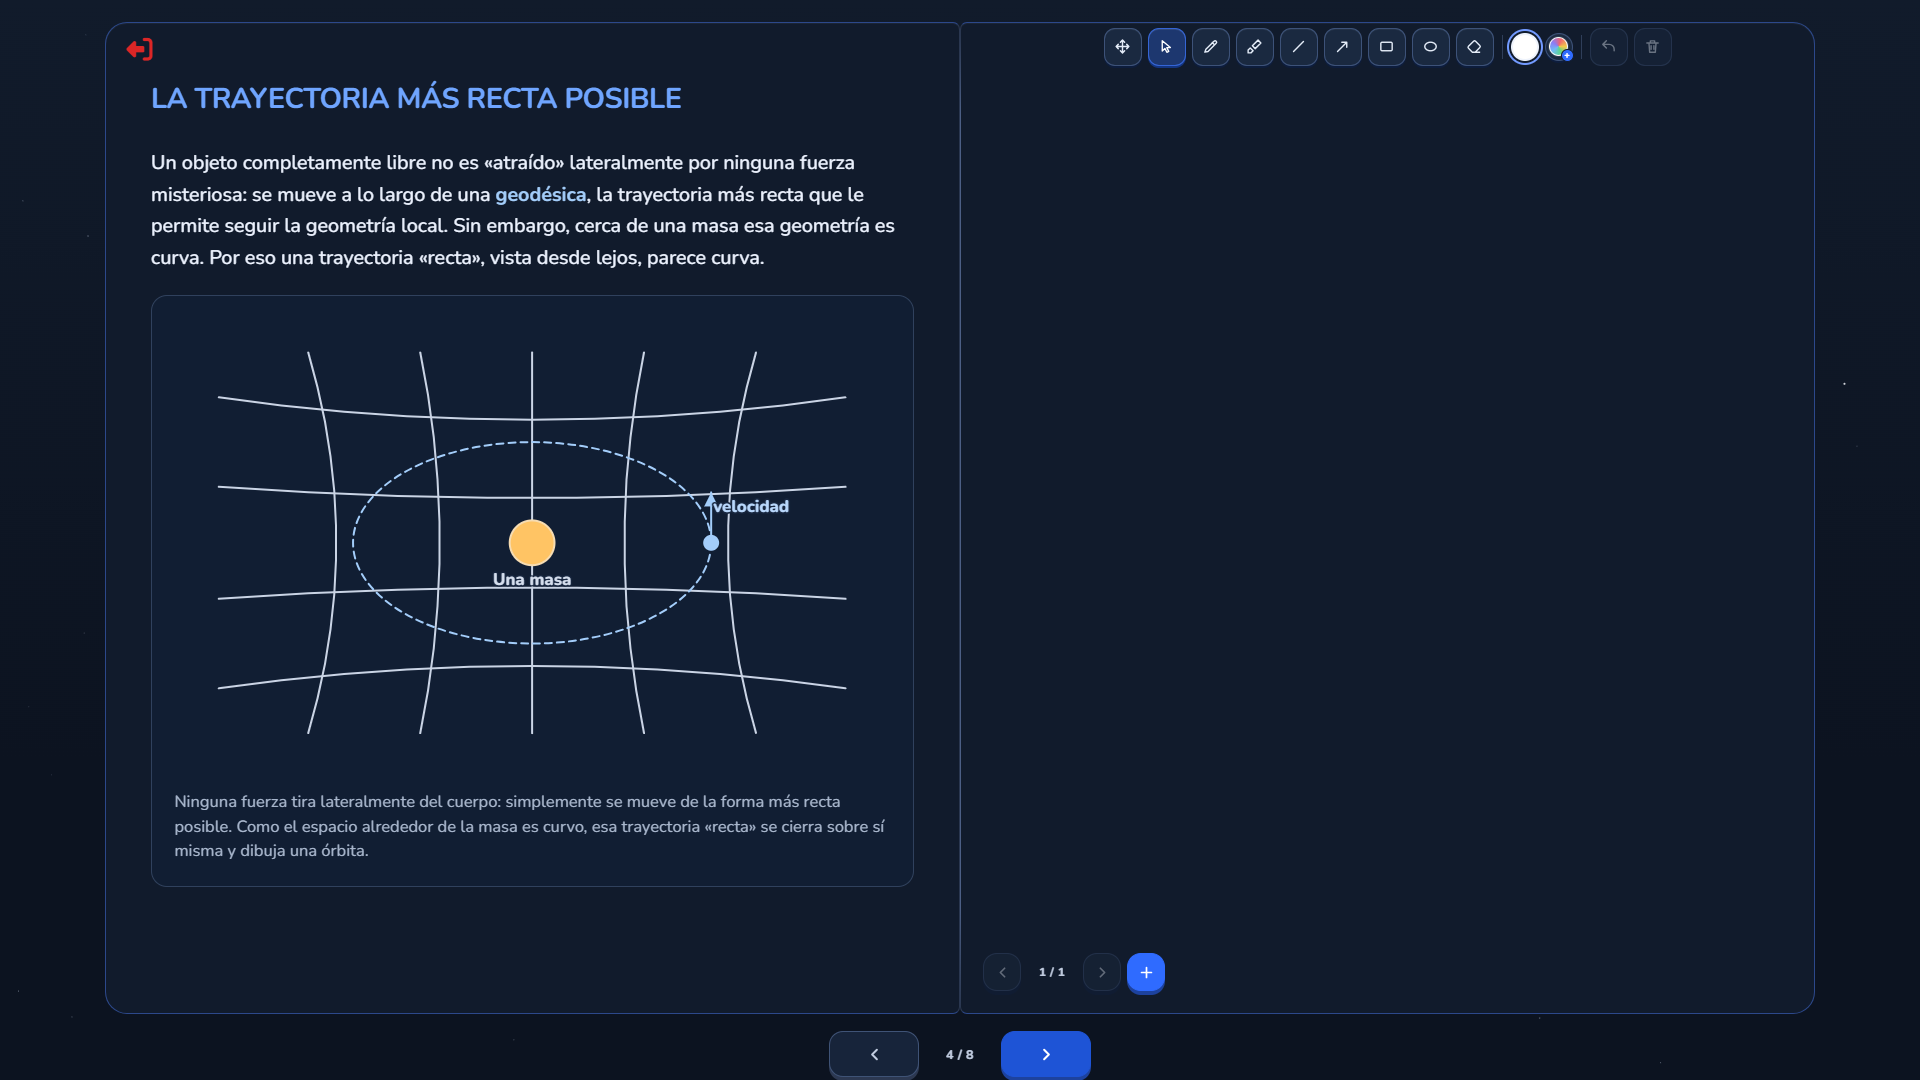Select the ellipse shape tool
This screenshot has width=1920, height=1080.
1430,47
